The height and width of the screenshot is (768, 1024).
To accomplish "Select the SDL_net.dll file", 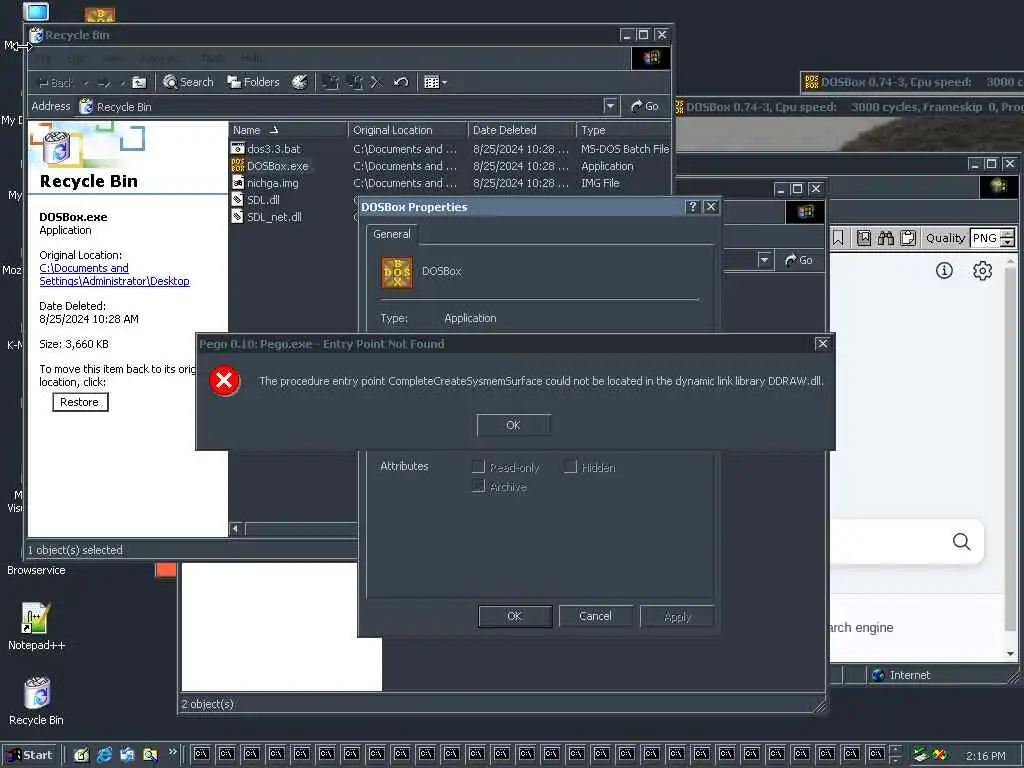I will [x=267, y=217].
